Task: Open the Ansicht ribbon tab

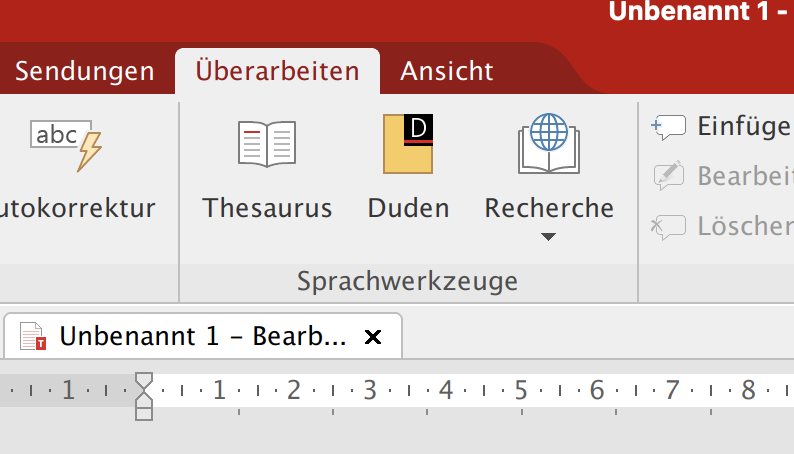Action: 447,71
